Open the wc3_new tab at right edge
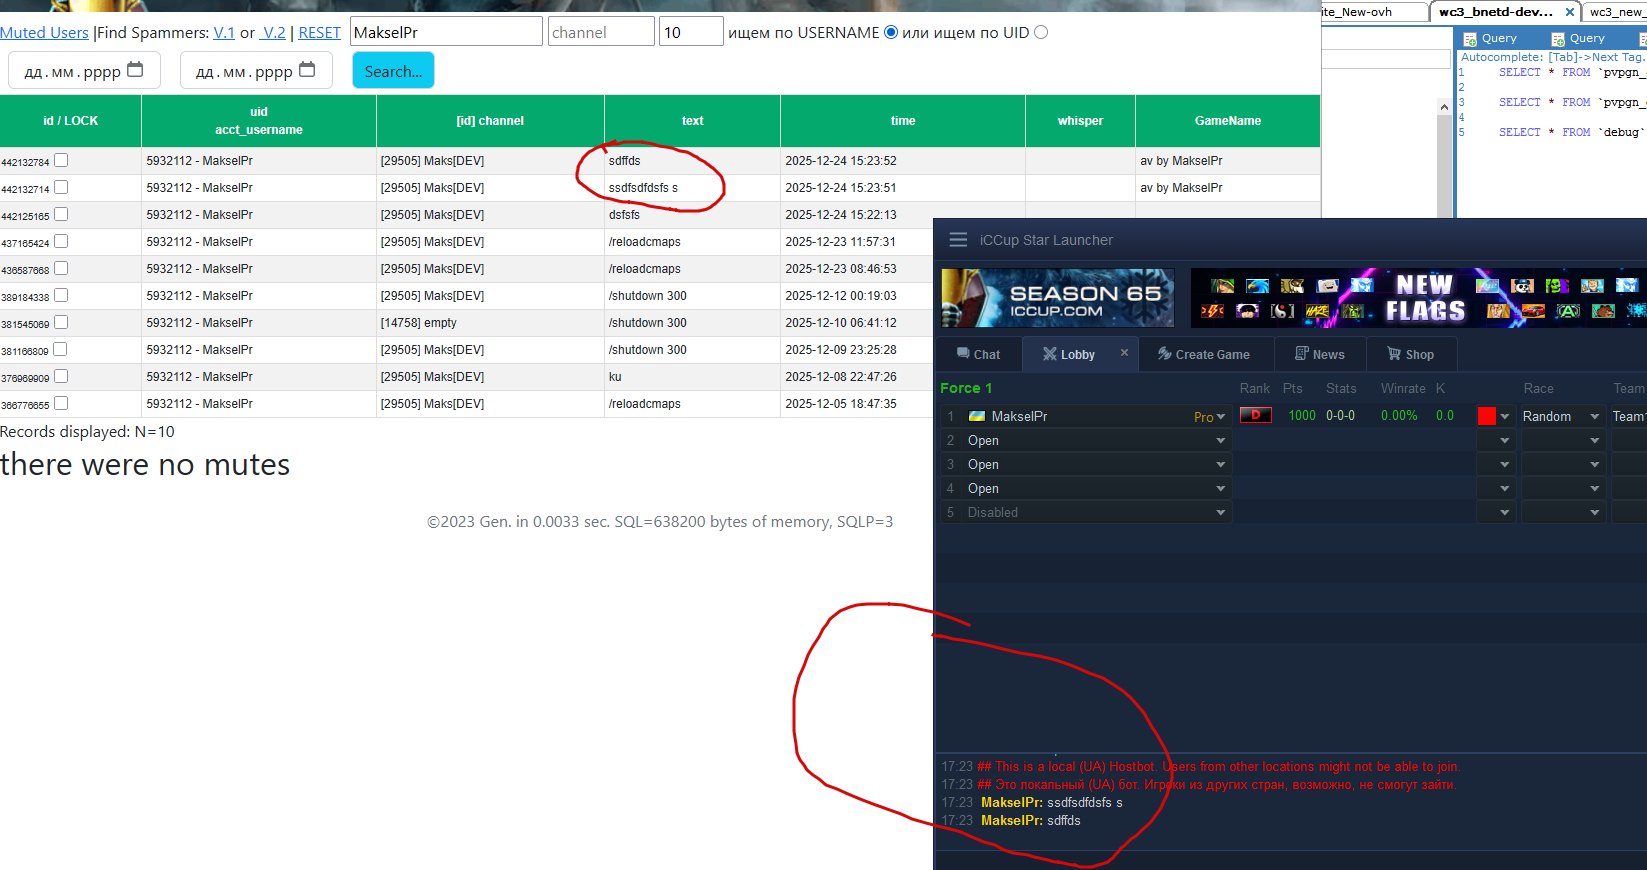 pyautogui.click(x=1615, y=12)
